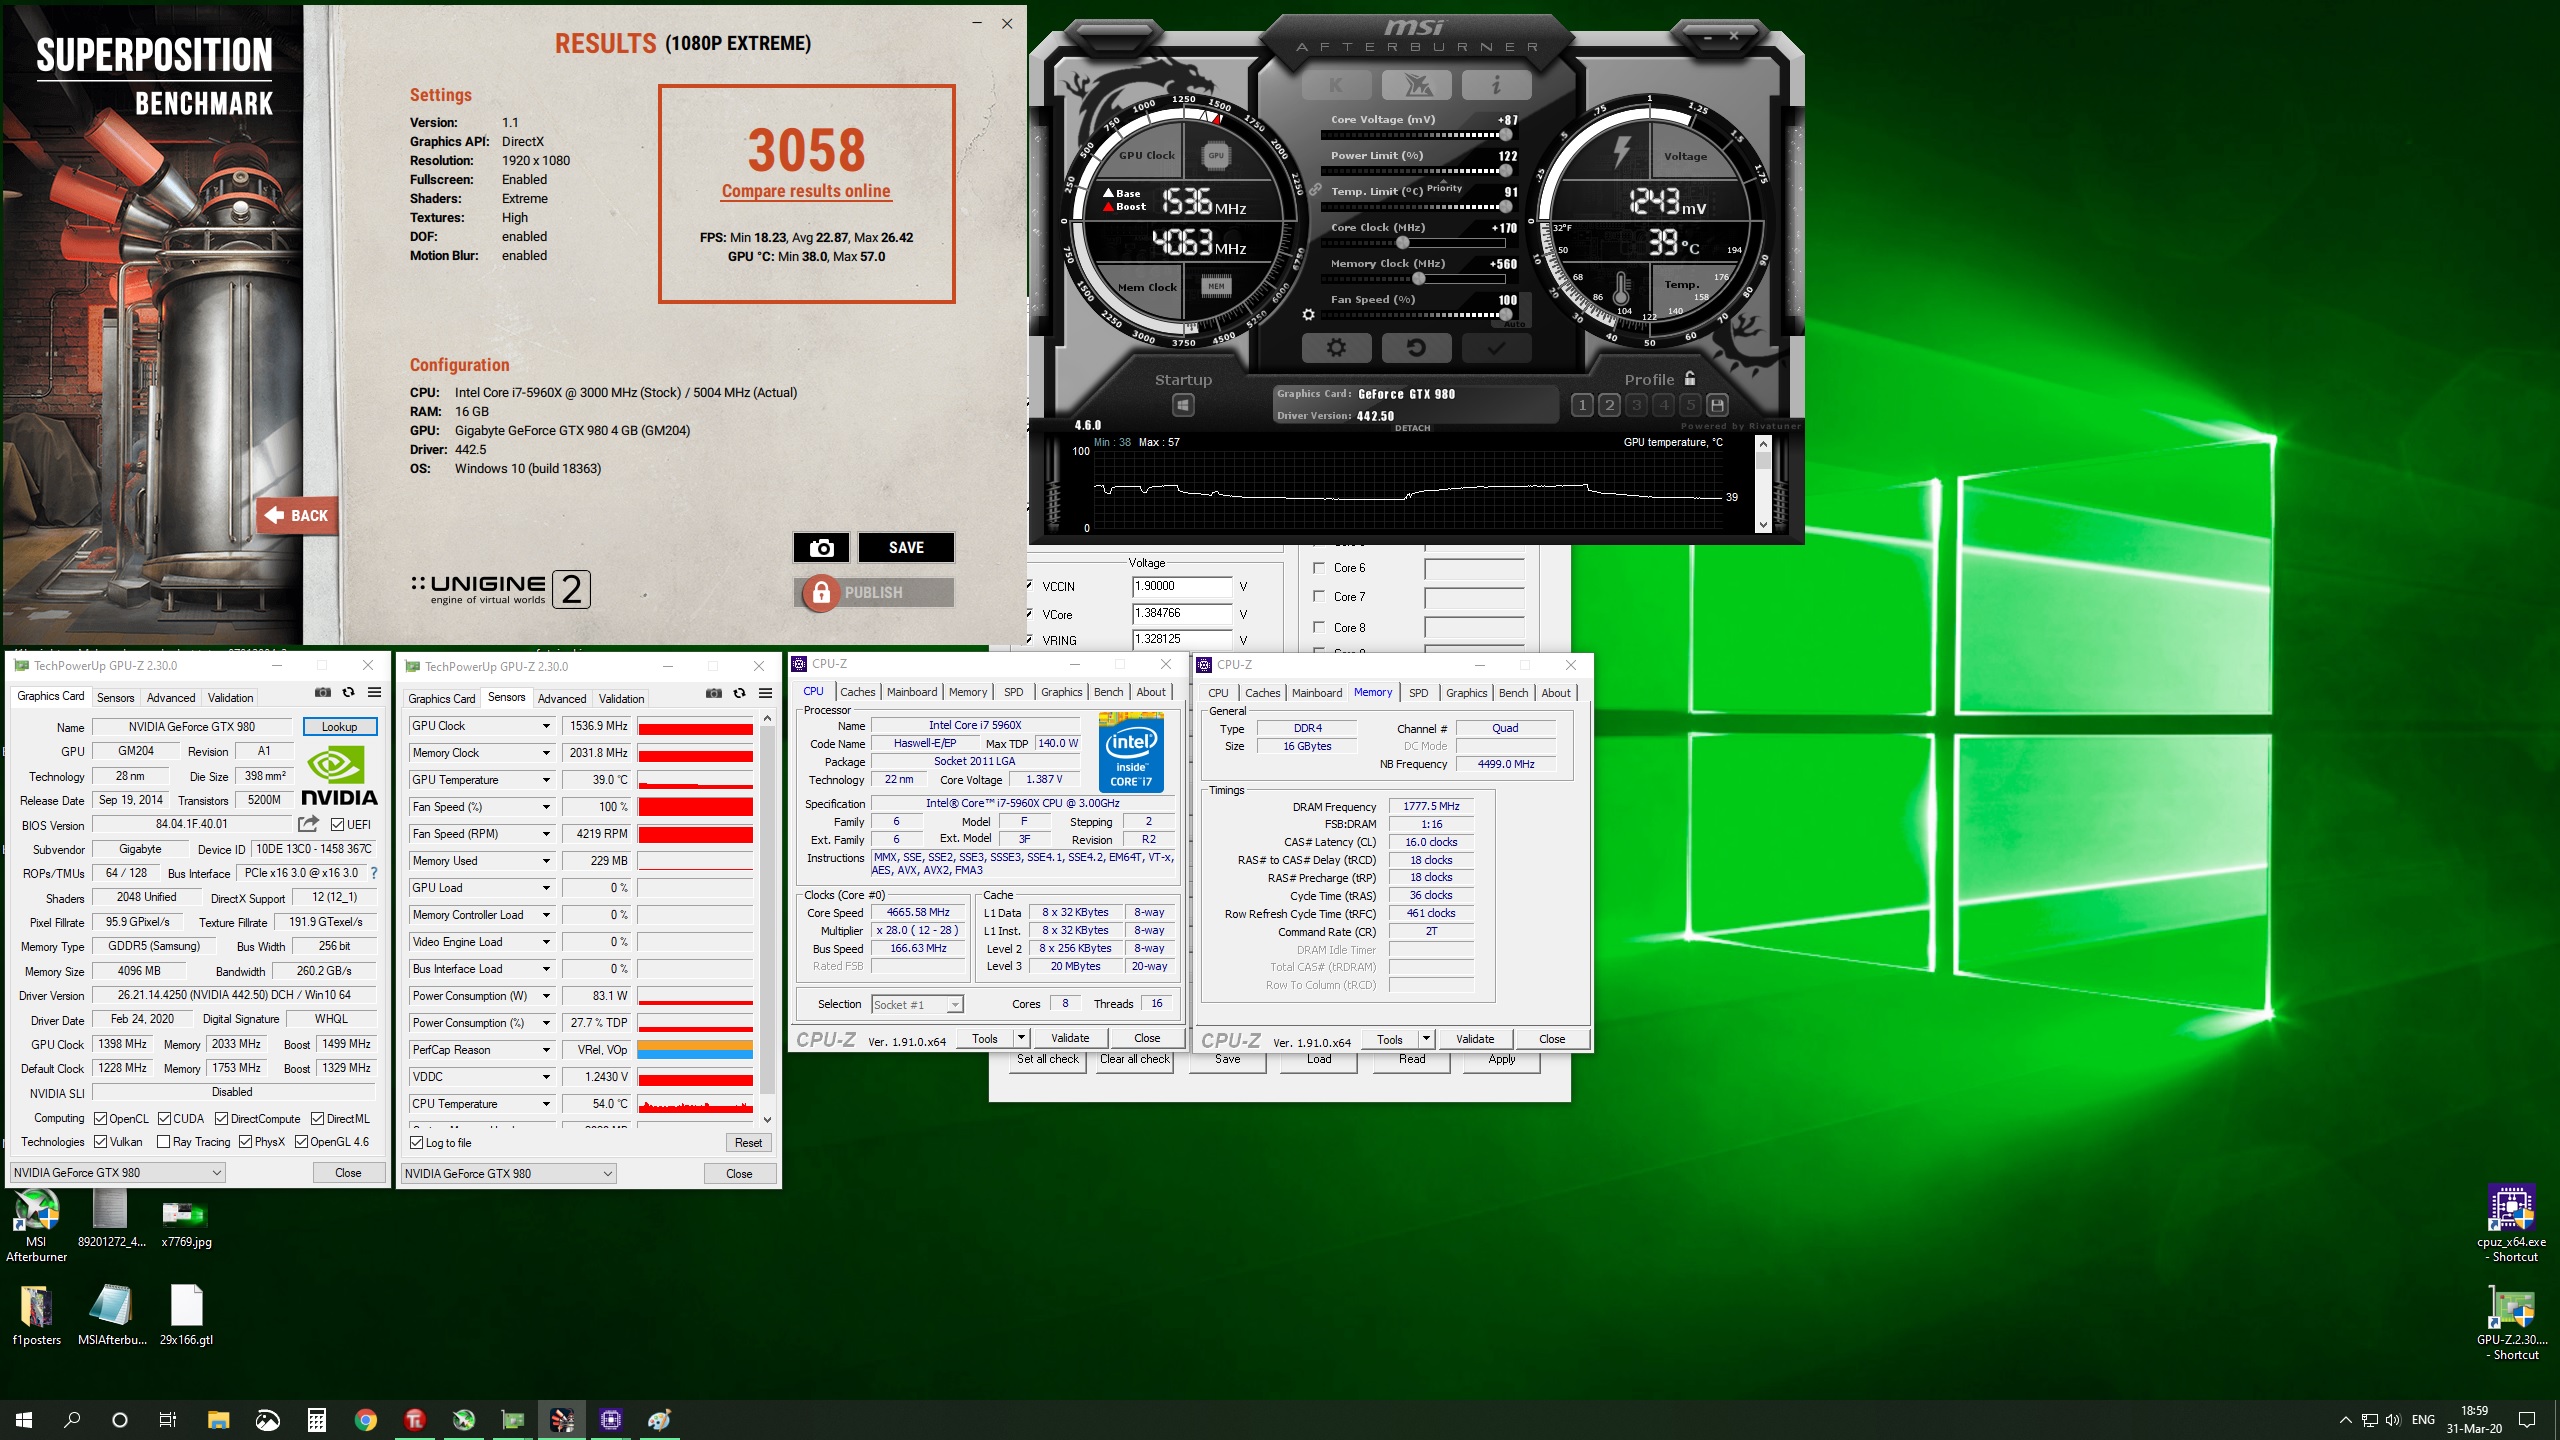Image resolution: width=2560 pixels, height=1440 pixels.
Task: Click Validate button in CPU-Z CPU window
Action: 1070,1038
